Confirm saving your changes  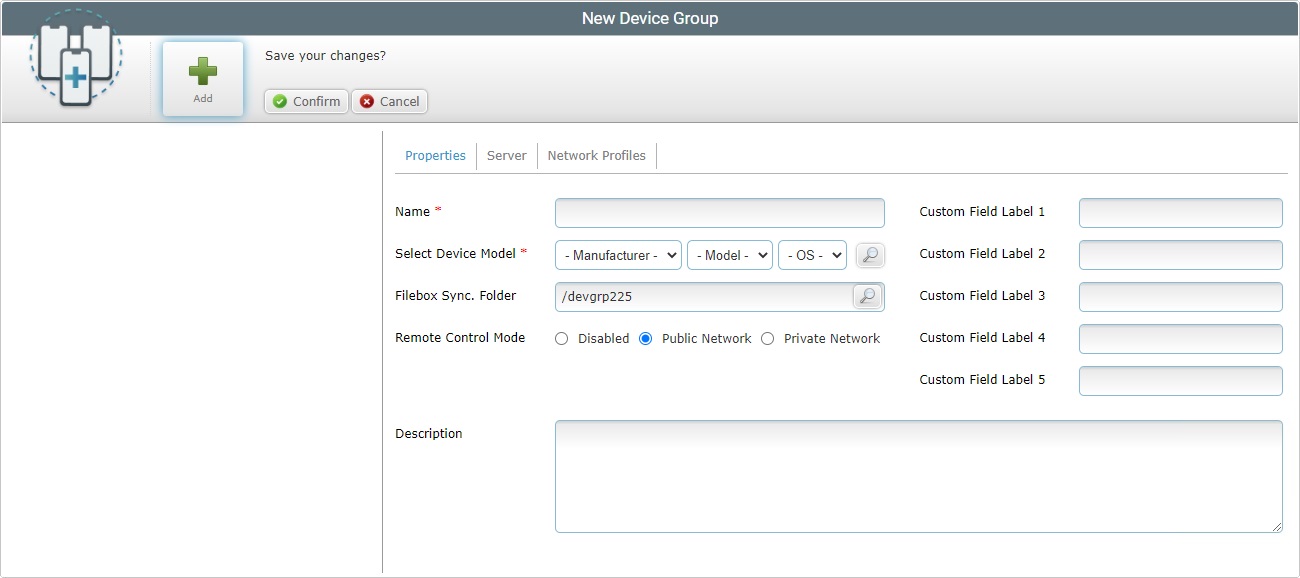[x=305, y=101]
